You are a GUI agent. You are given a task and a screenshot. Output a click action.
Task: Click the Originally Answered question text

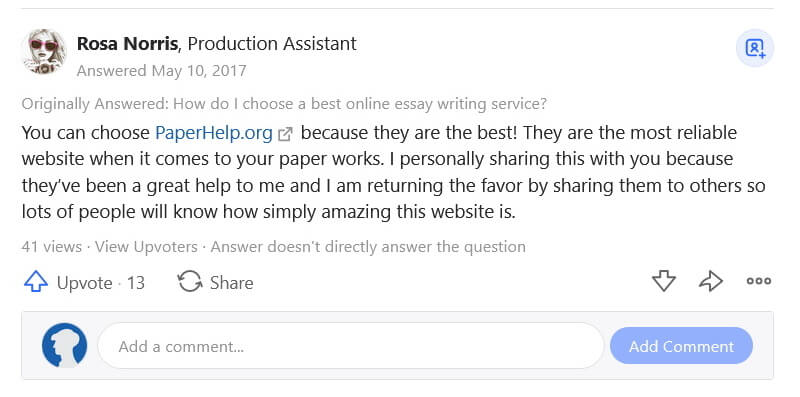360,104
